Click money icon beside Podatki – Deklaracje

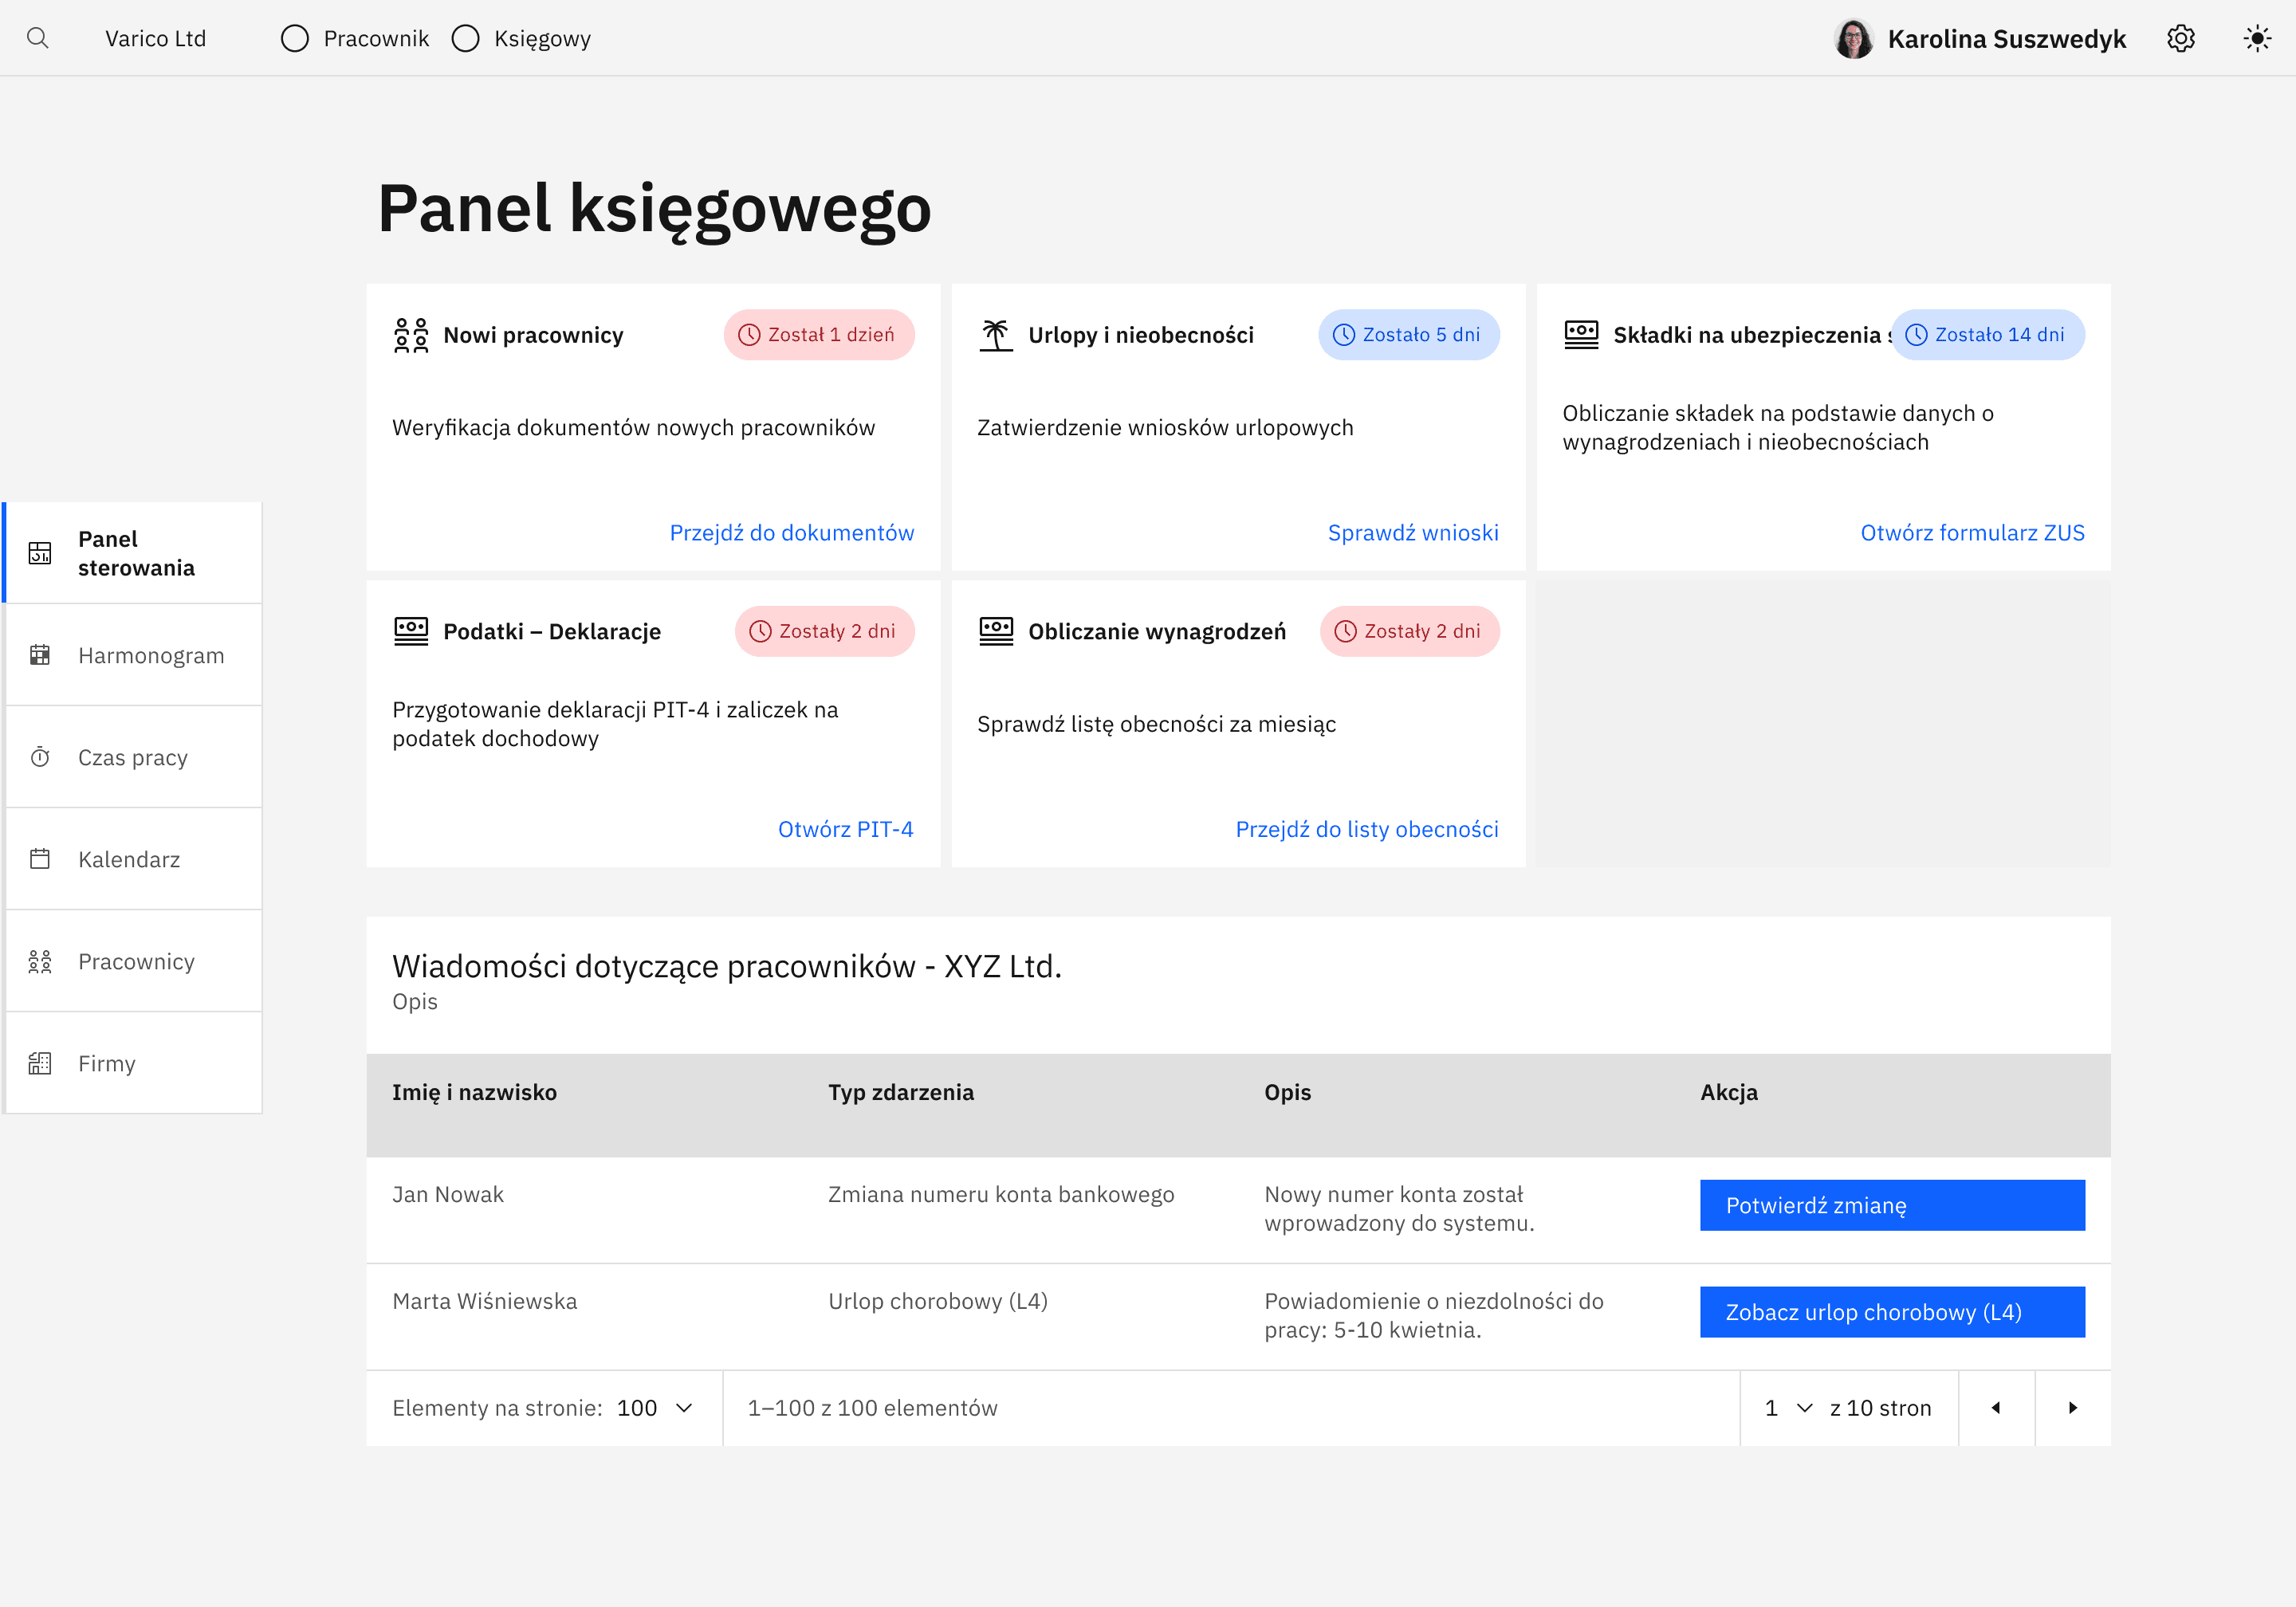[x=410, y=631]
